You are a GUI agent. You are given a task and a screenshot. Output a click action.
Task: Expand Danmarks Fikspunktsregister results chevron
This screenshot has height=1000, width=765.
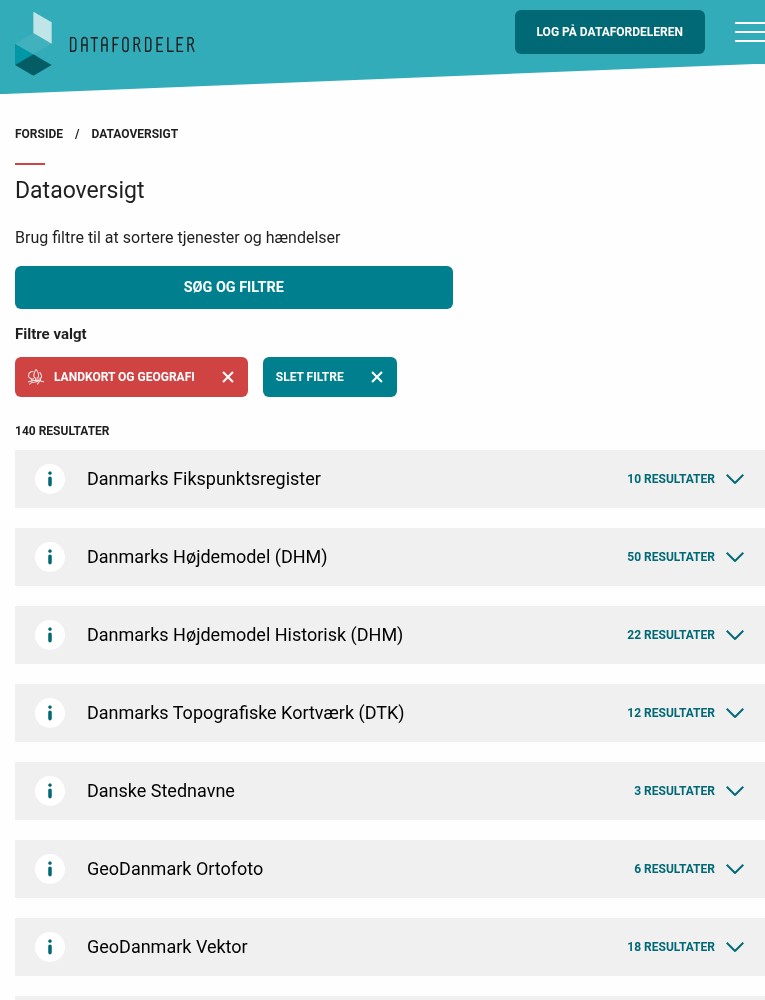[x=735, y=479]
